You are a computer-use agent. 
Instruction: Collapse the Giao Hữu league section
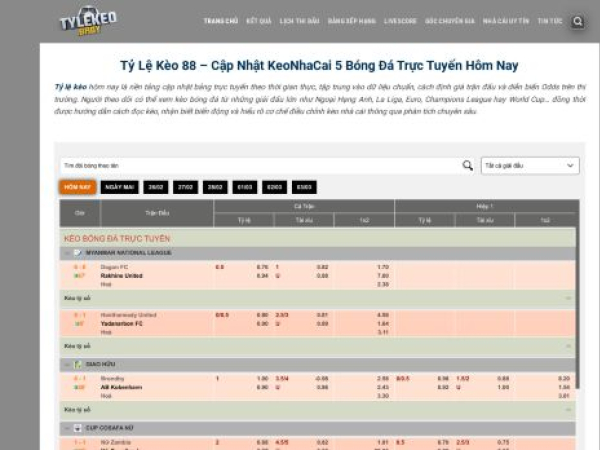coord(568,364)
